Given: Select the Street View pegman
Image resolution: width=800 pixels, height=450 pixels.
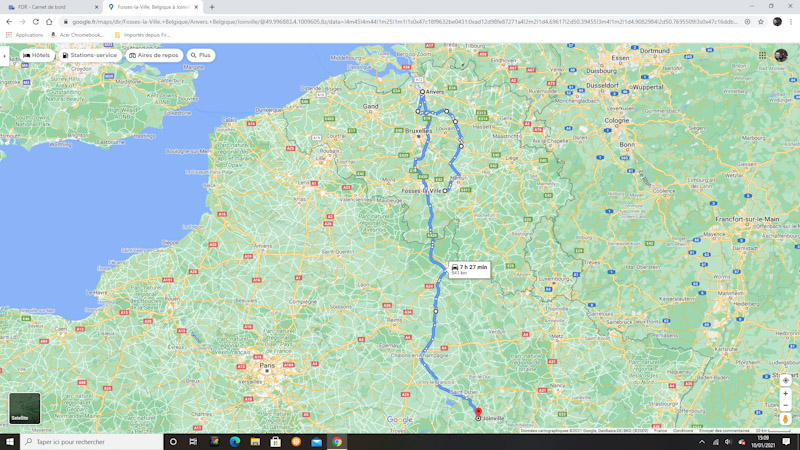Looking at the screenshot, I should pos(785,419).
